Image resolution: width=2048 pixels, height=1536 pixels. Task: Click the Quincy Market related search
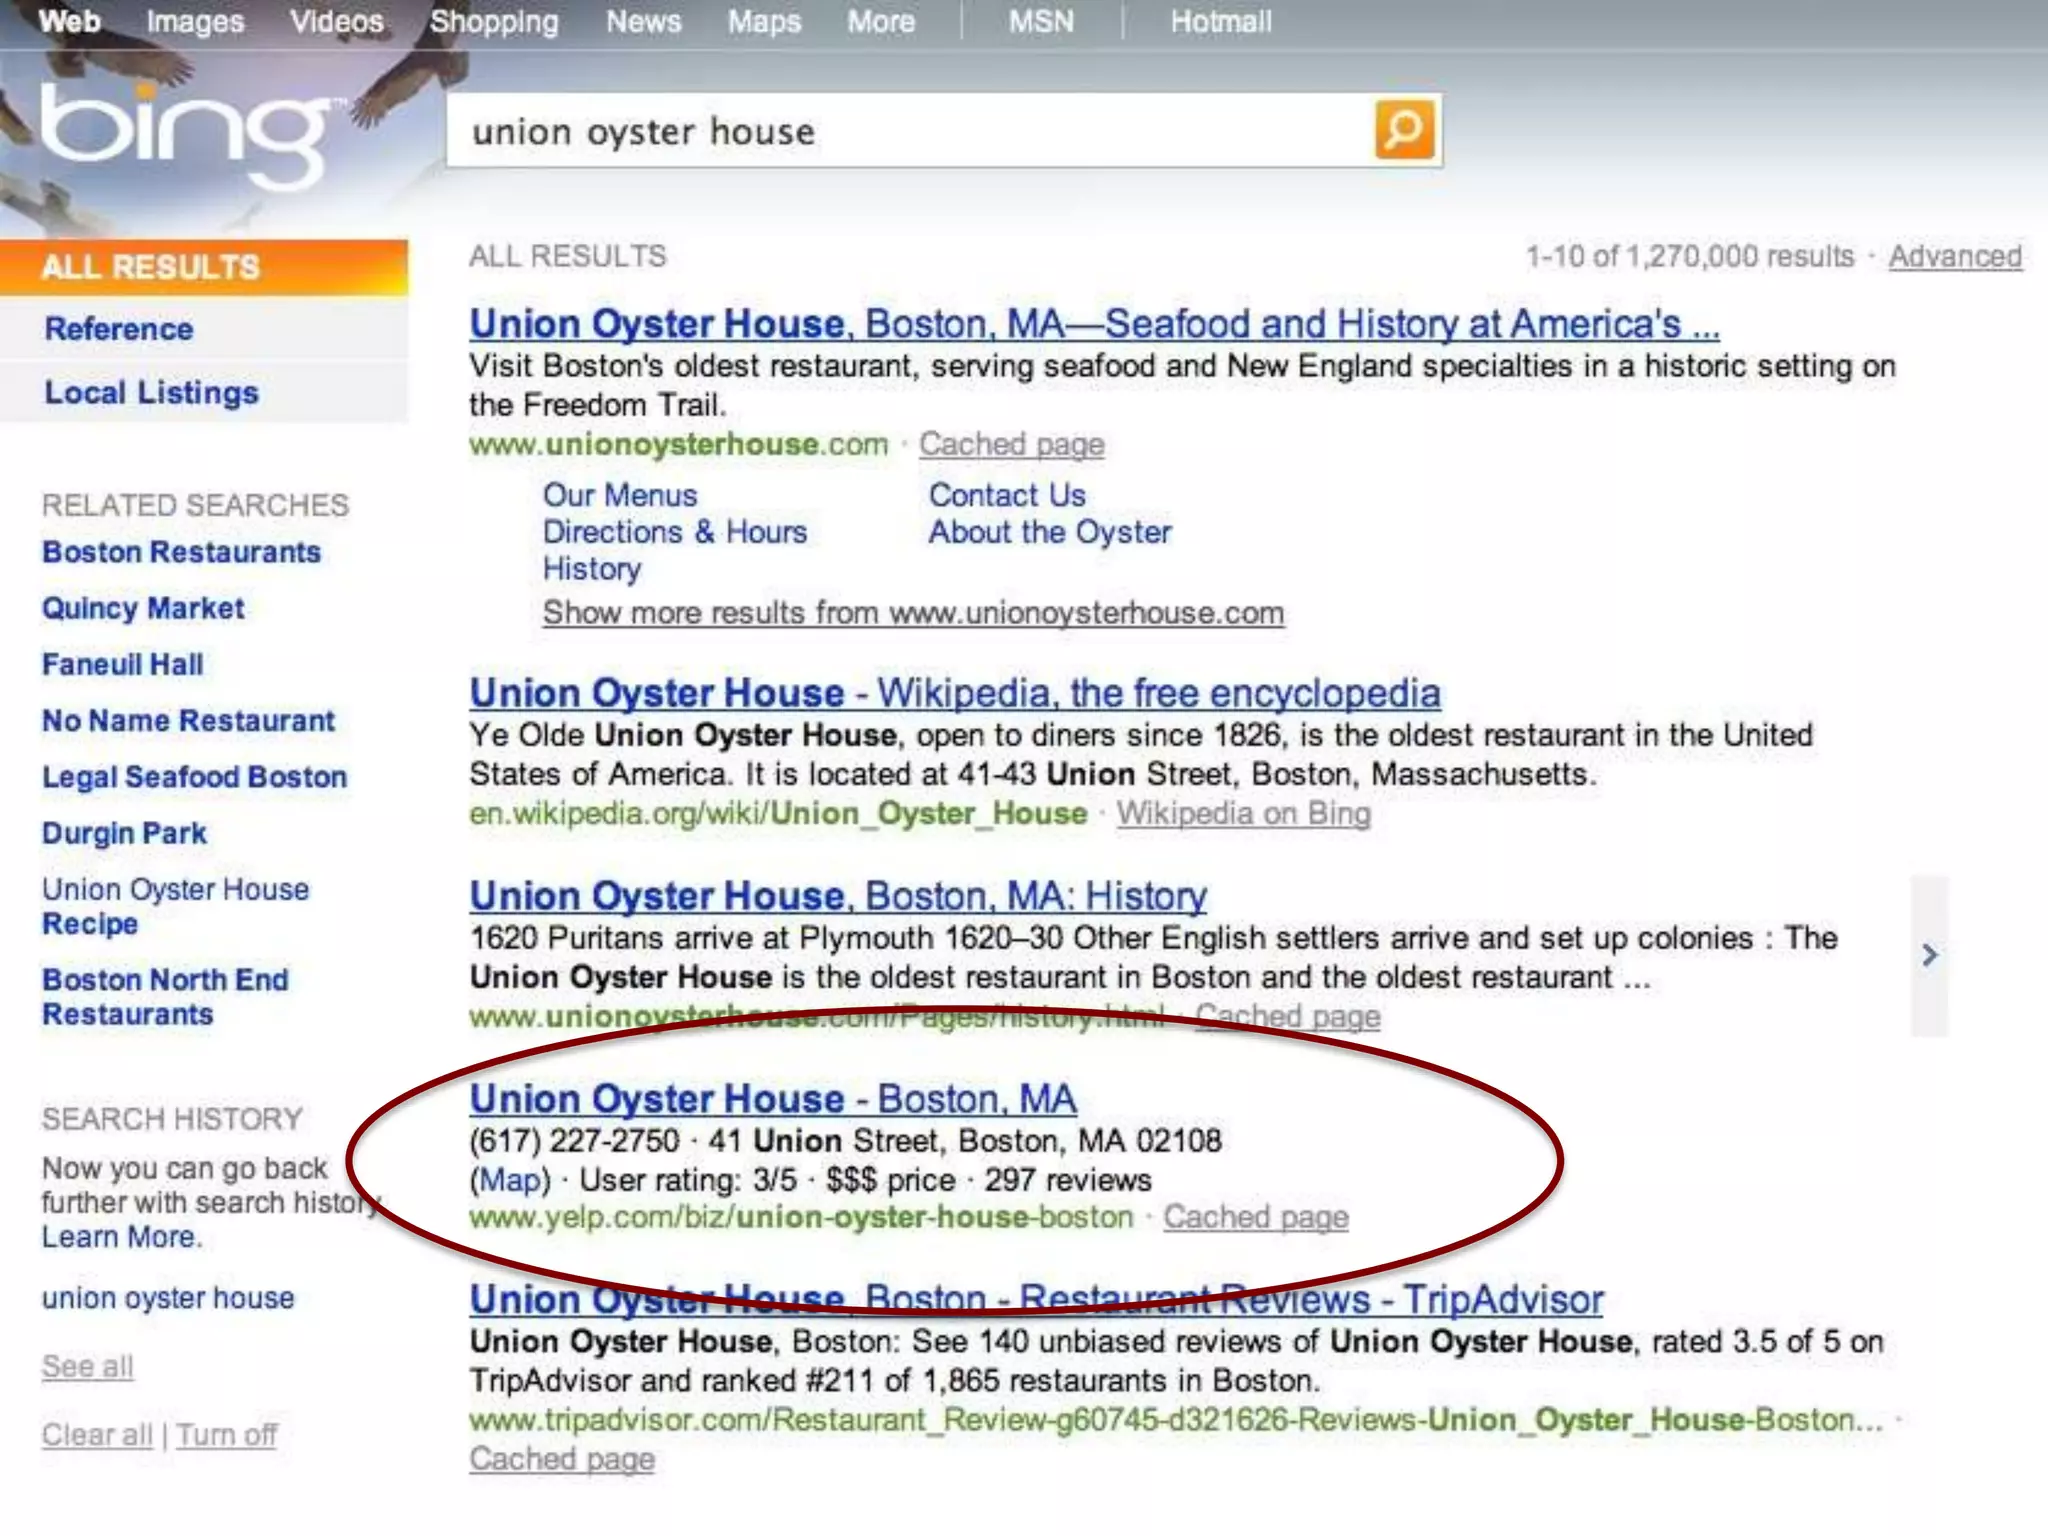143,608
